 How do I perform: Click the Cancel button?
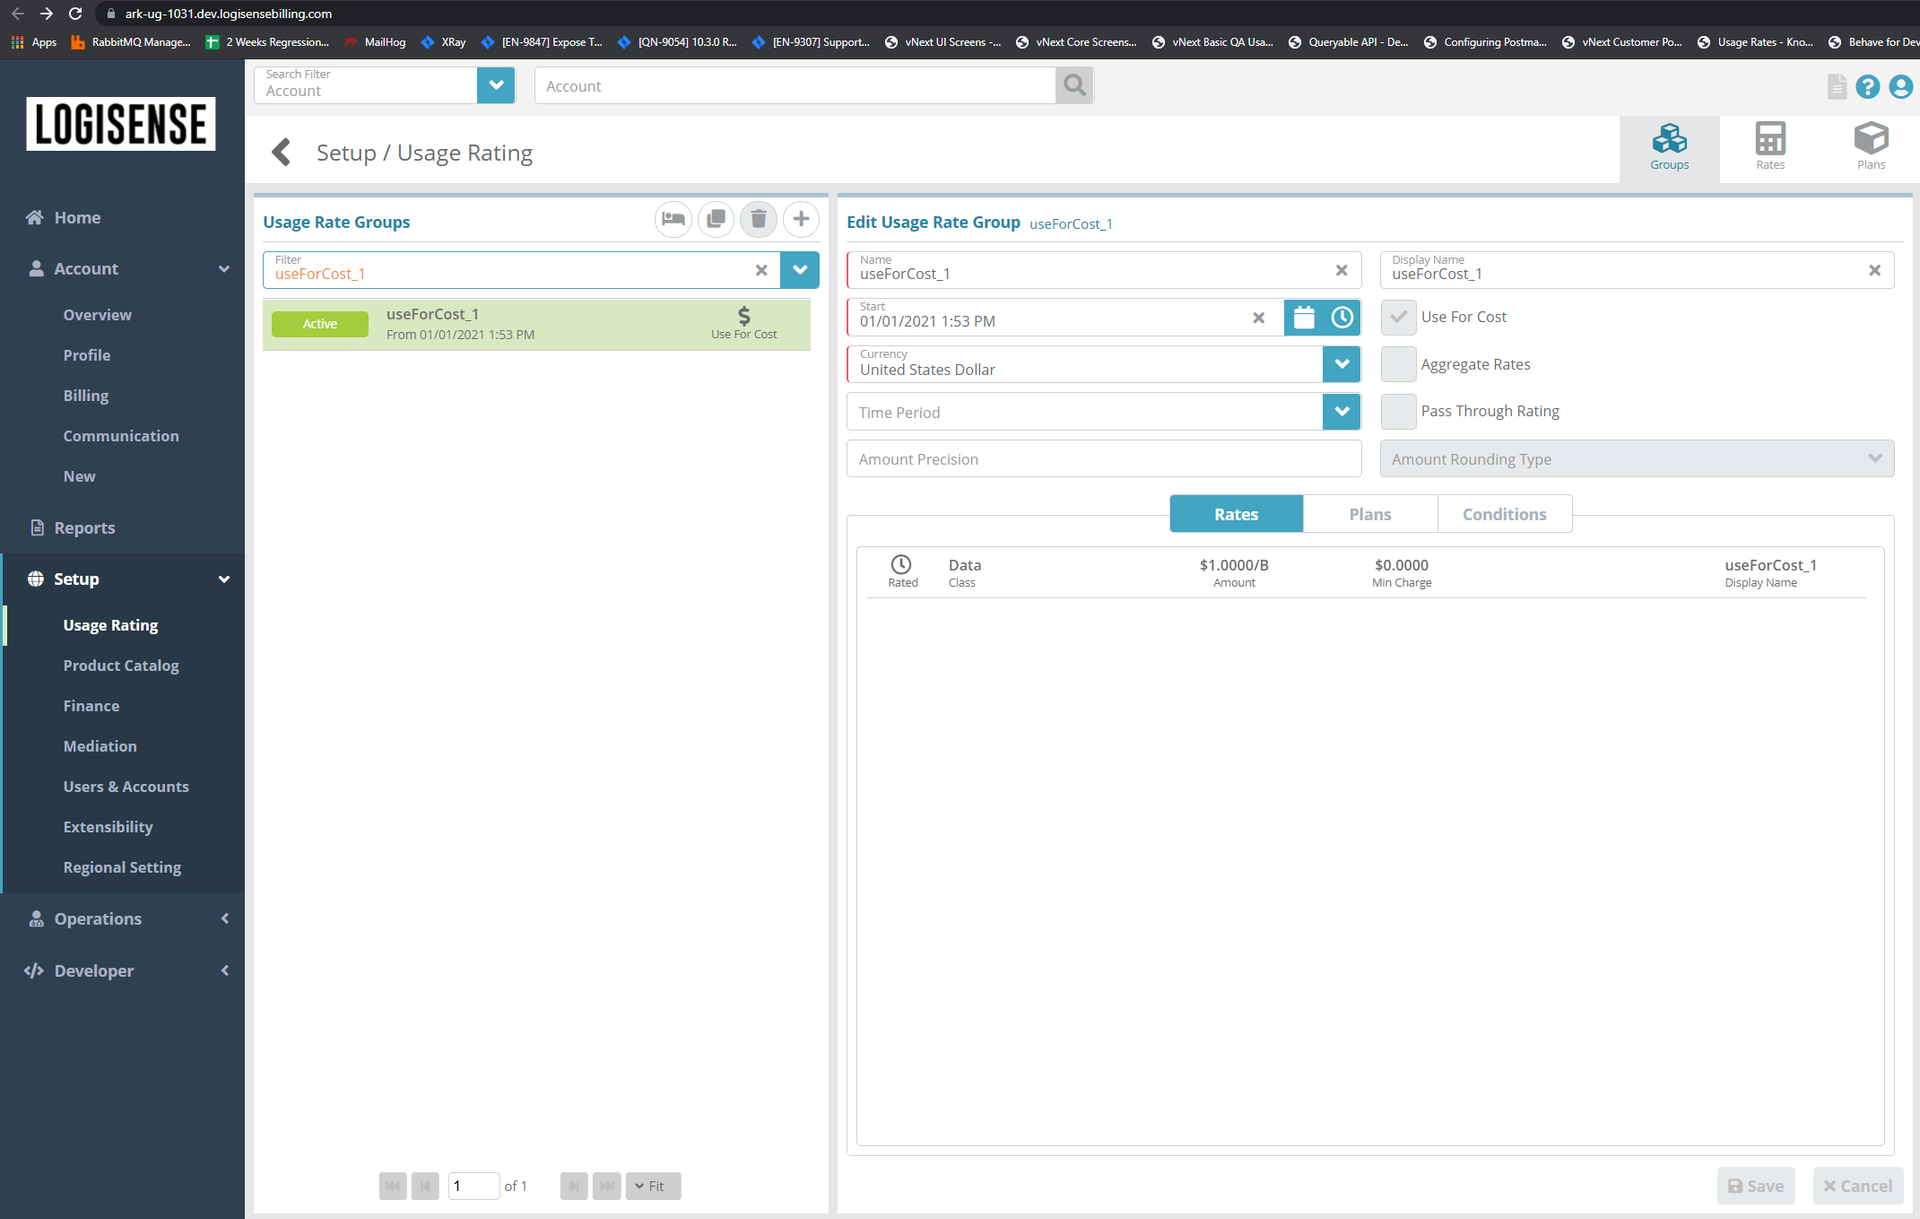click(x=1857, y=1186)
